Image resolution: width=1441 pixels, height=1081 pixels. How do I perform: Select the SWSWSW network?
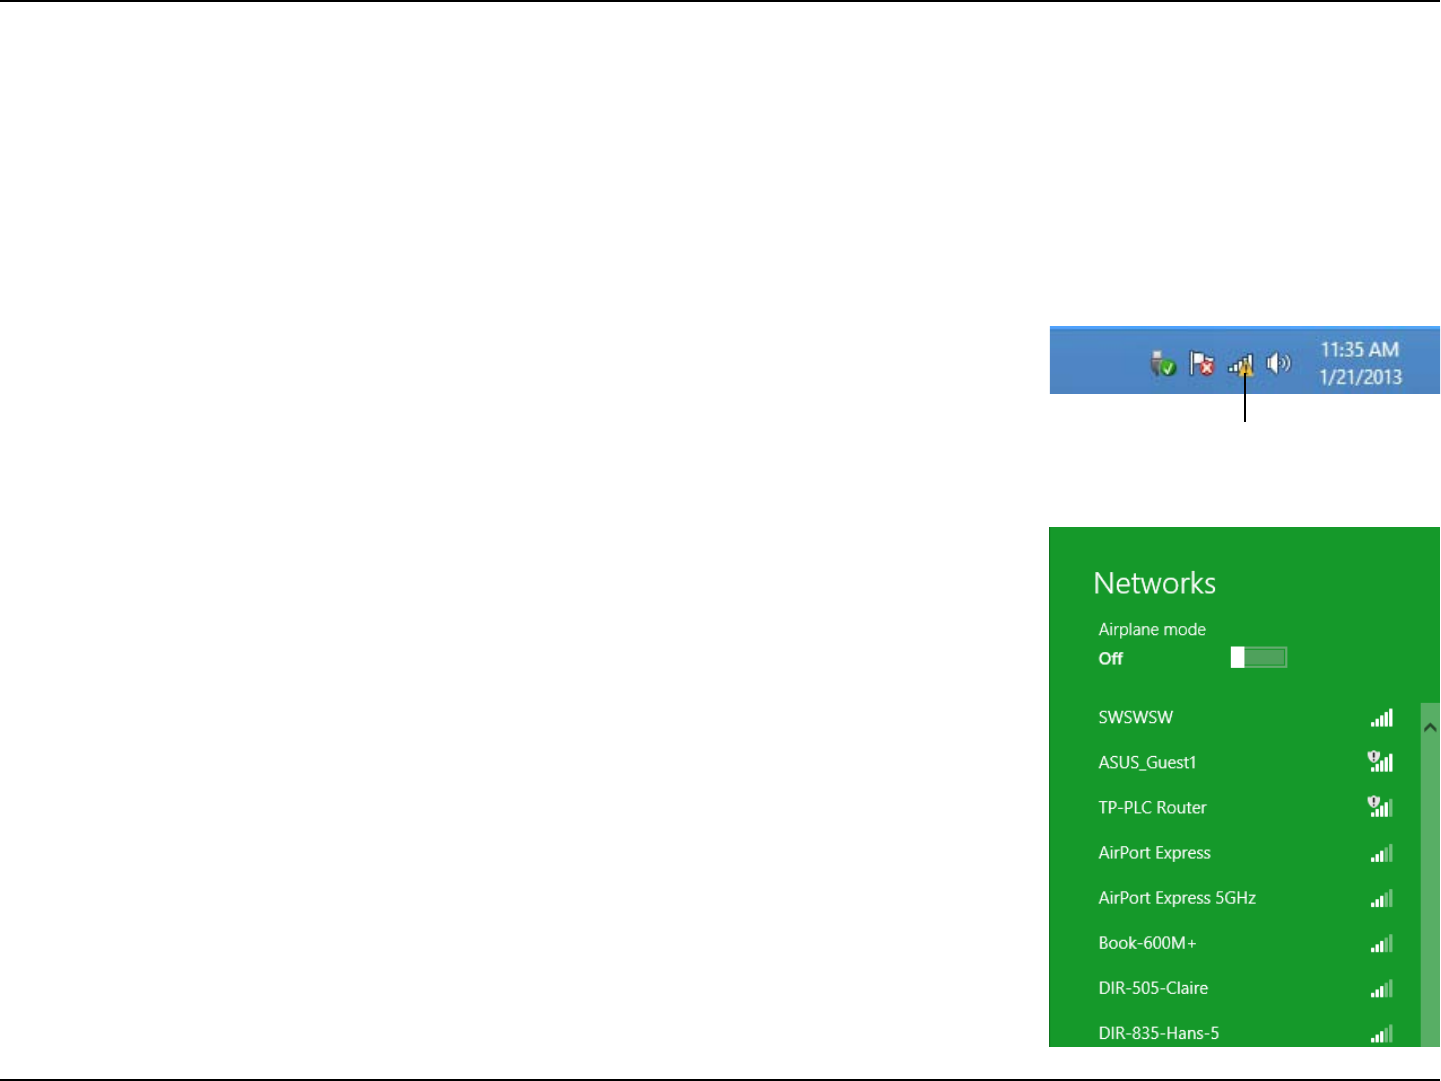1245,717
